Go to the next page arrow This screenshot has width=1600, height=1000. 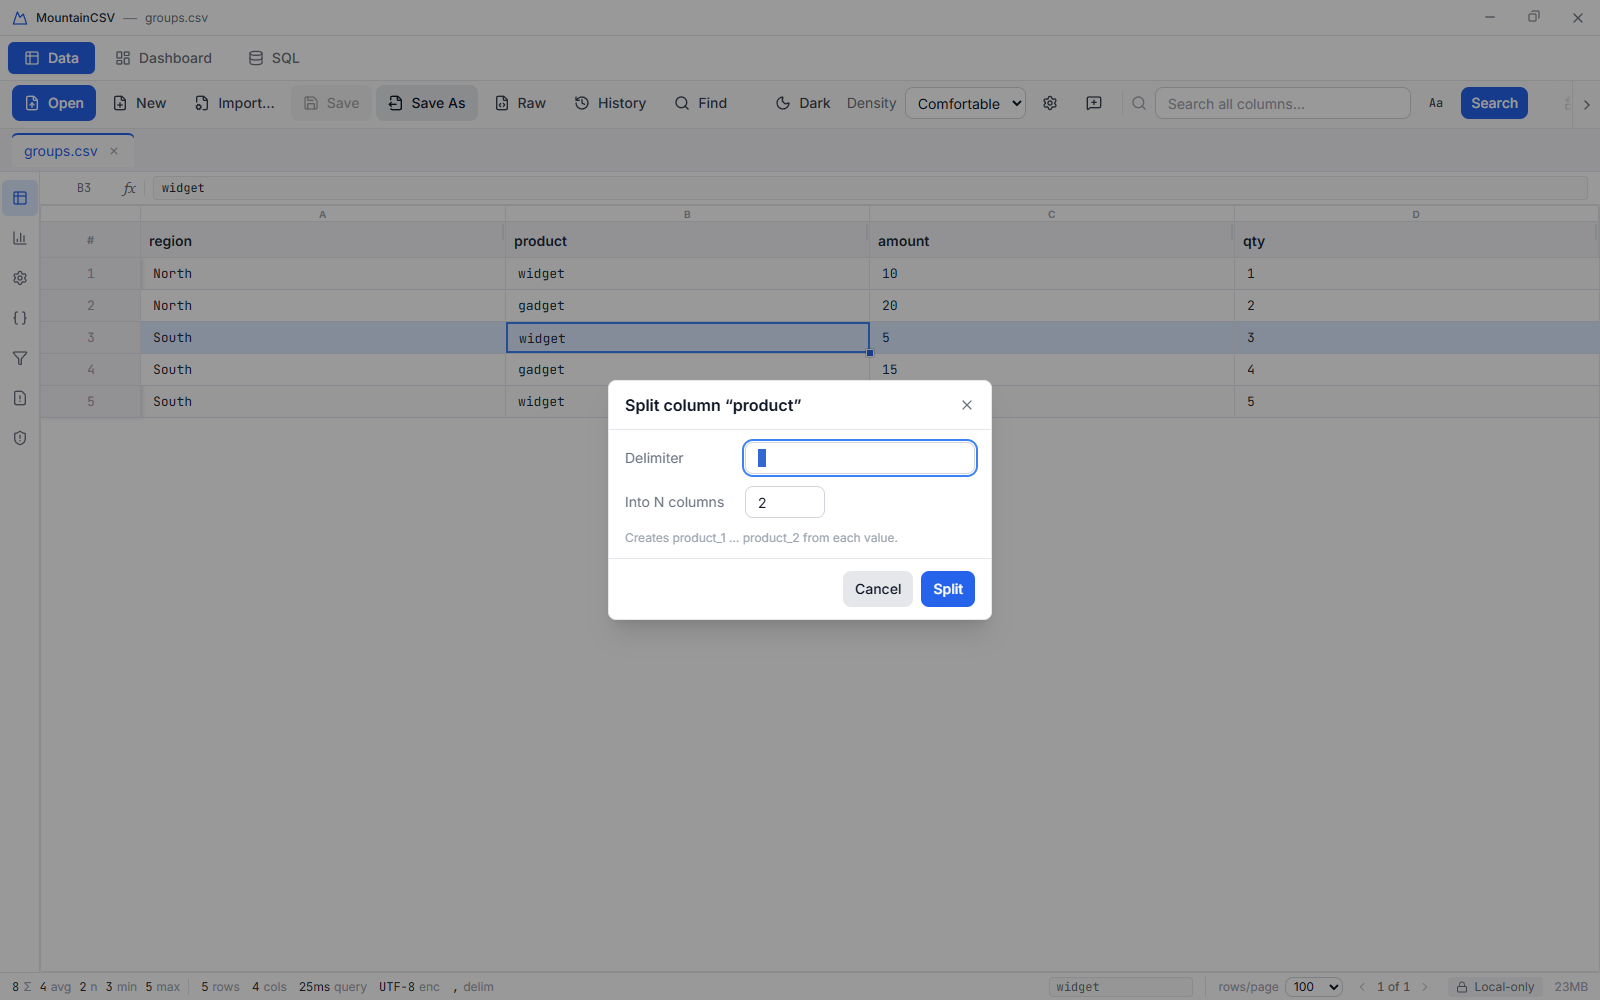[1425, 987]
